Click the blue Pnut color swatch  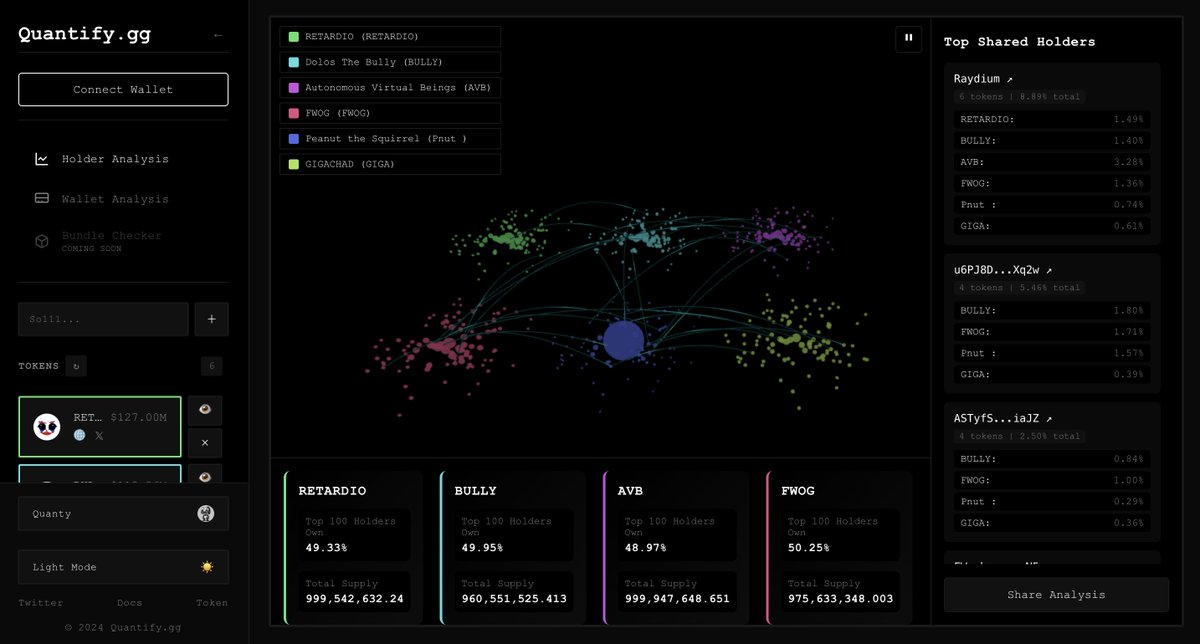pyautogui.click(x=294, y=138)
